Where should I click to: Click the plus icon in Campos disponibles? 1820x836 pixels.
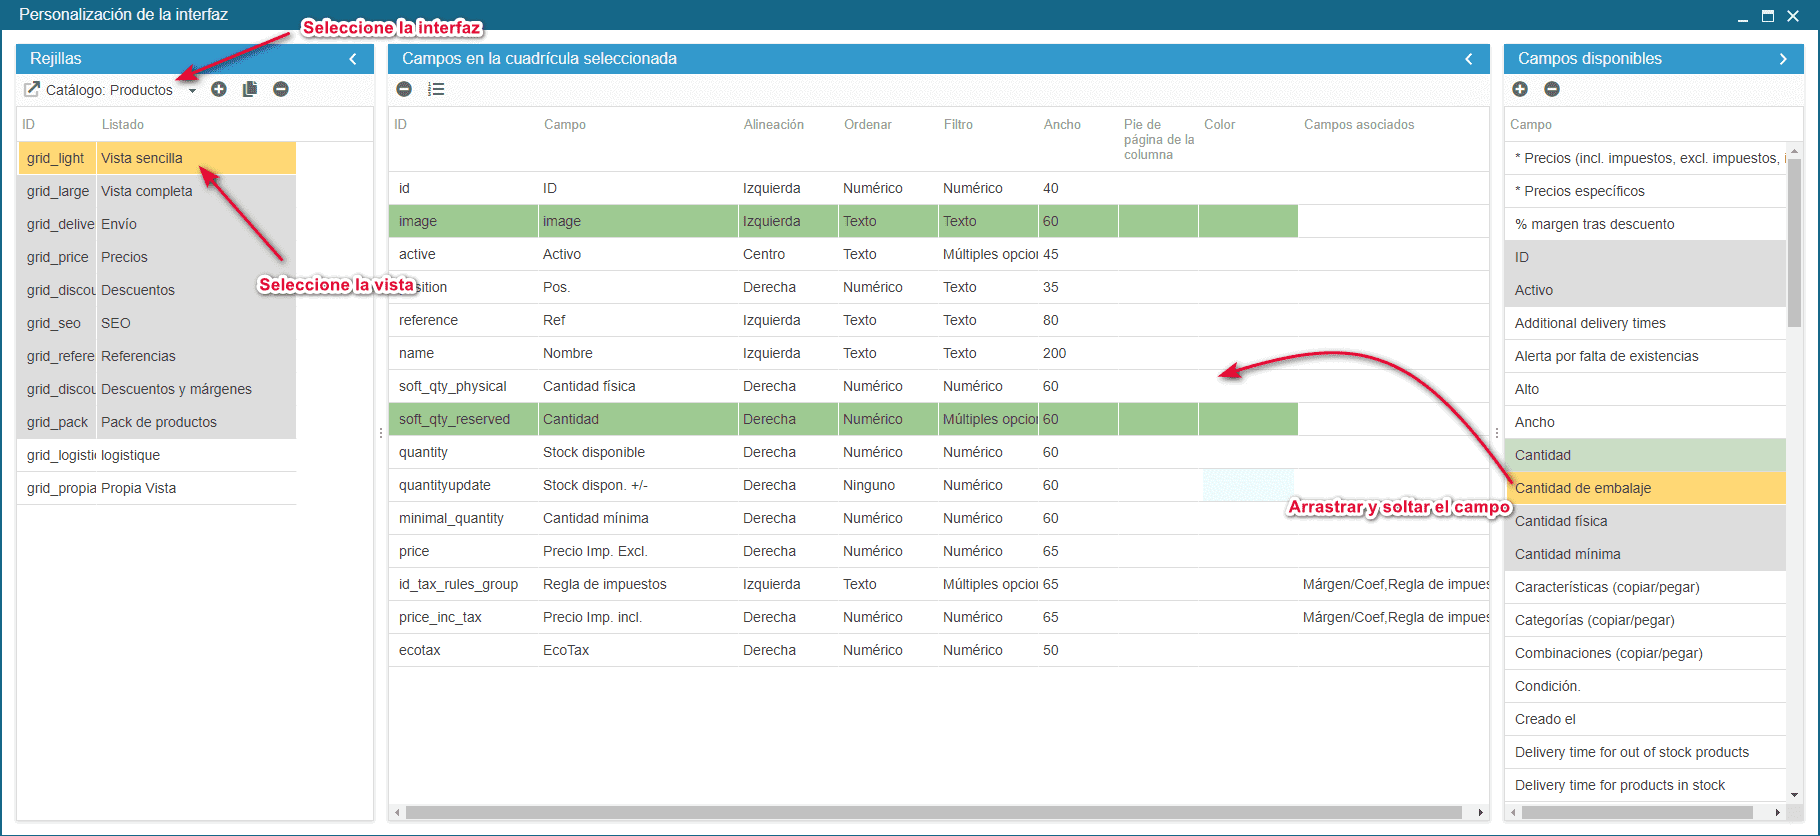1520,90
